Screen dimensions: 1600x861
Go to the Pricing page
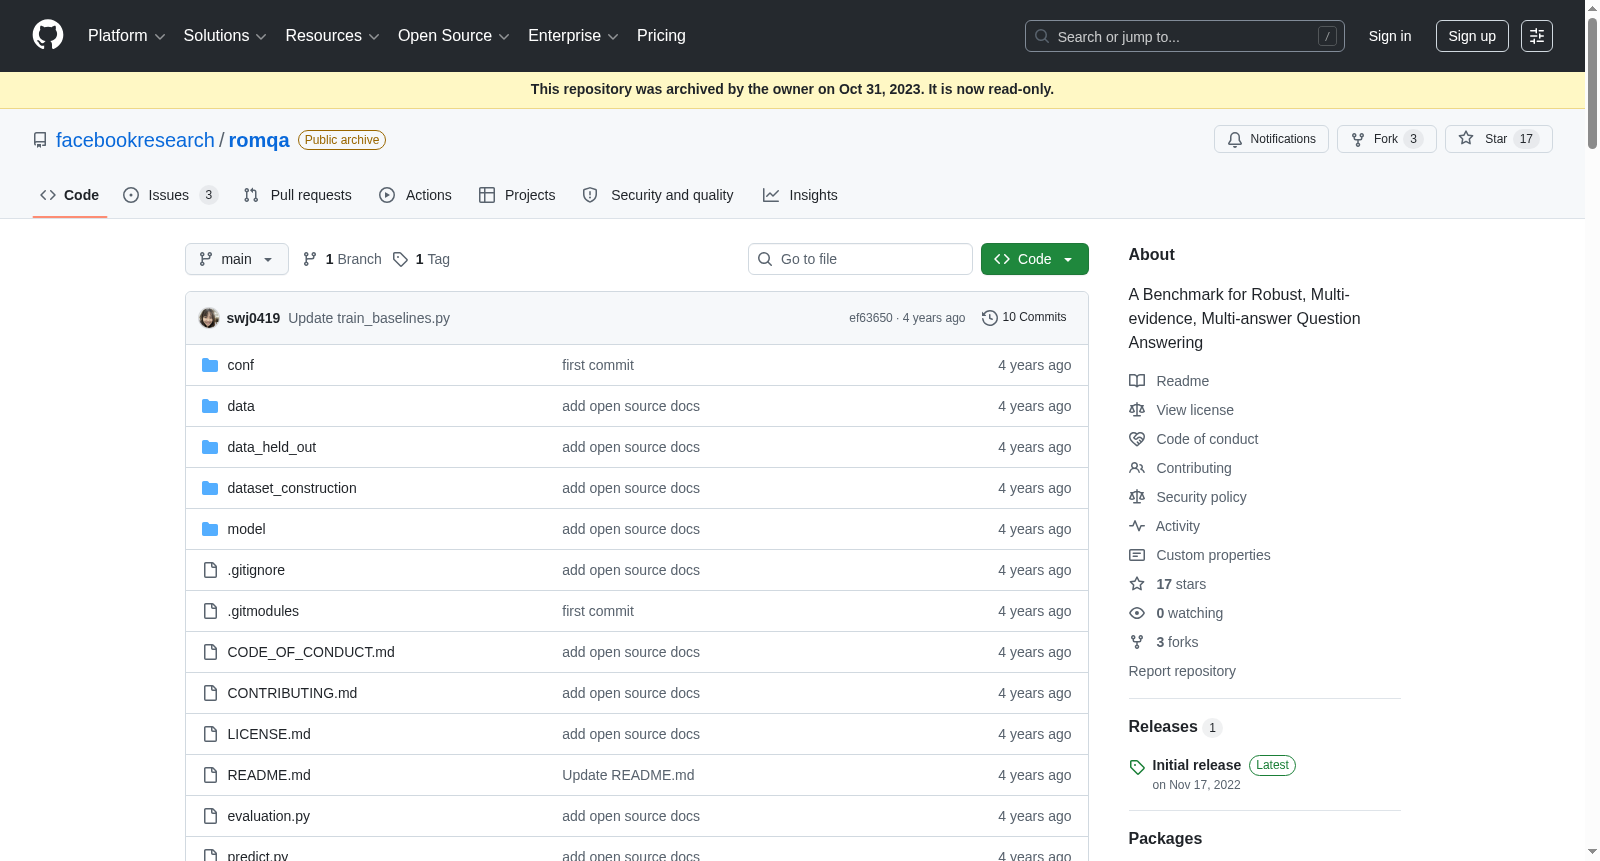[661, 36]
